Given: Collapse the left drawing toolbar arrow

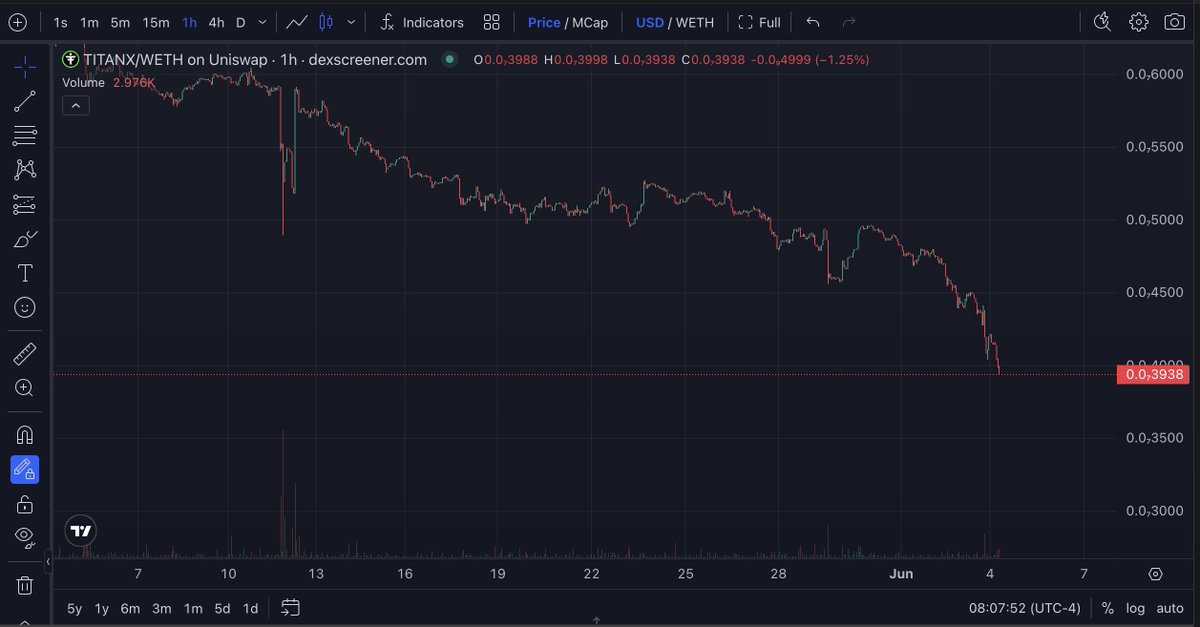Looking at the screenshot, I should [48, 560].
